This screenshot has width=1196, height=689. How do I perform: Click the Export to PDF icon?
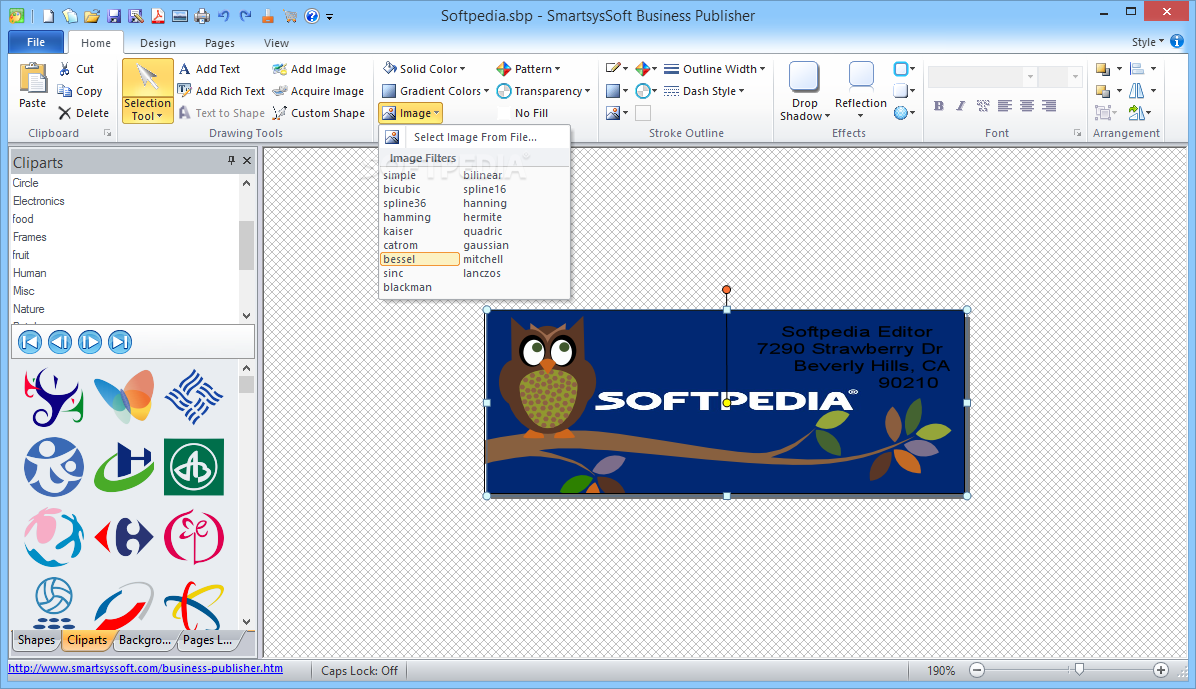point(158,16)
